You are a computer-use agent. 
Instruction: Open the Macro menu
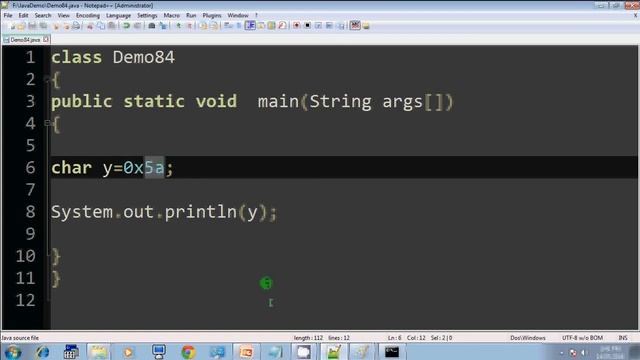171,15
